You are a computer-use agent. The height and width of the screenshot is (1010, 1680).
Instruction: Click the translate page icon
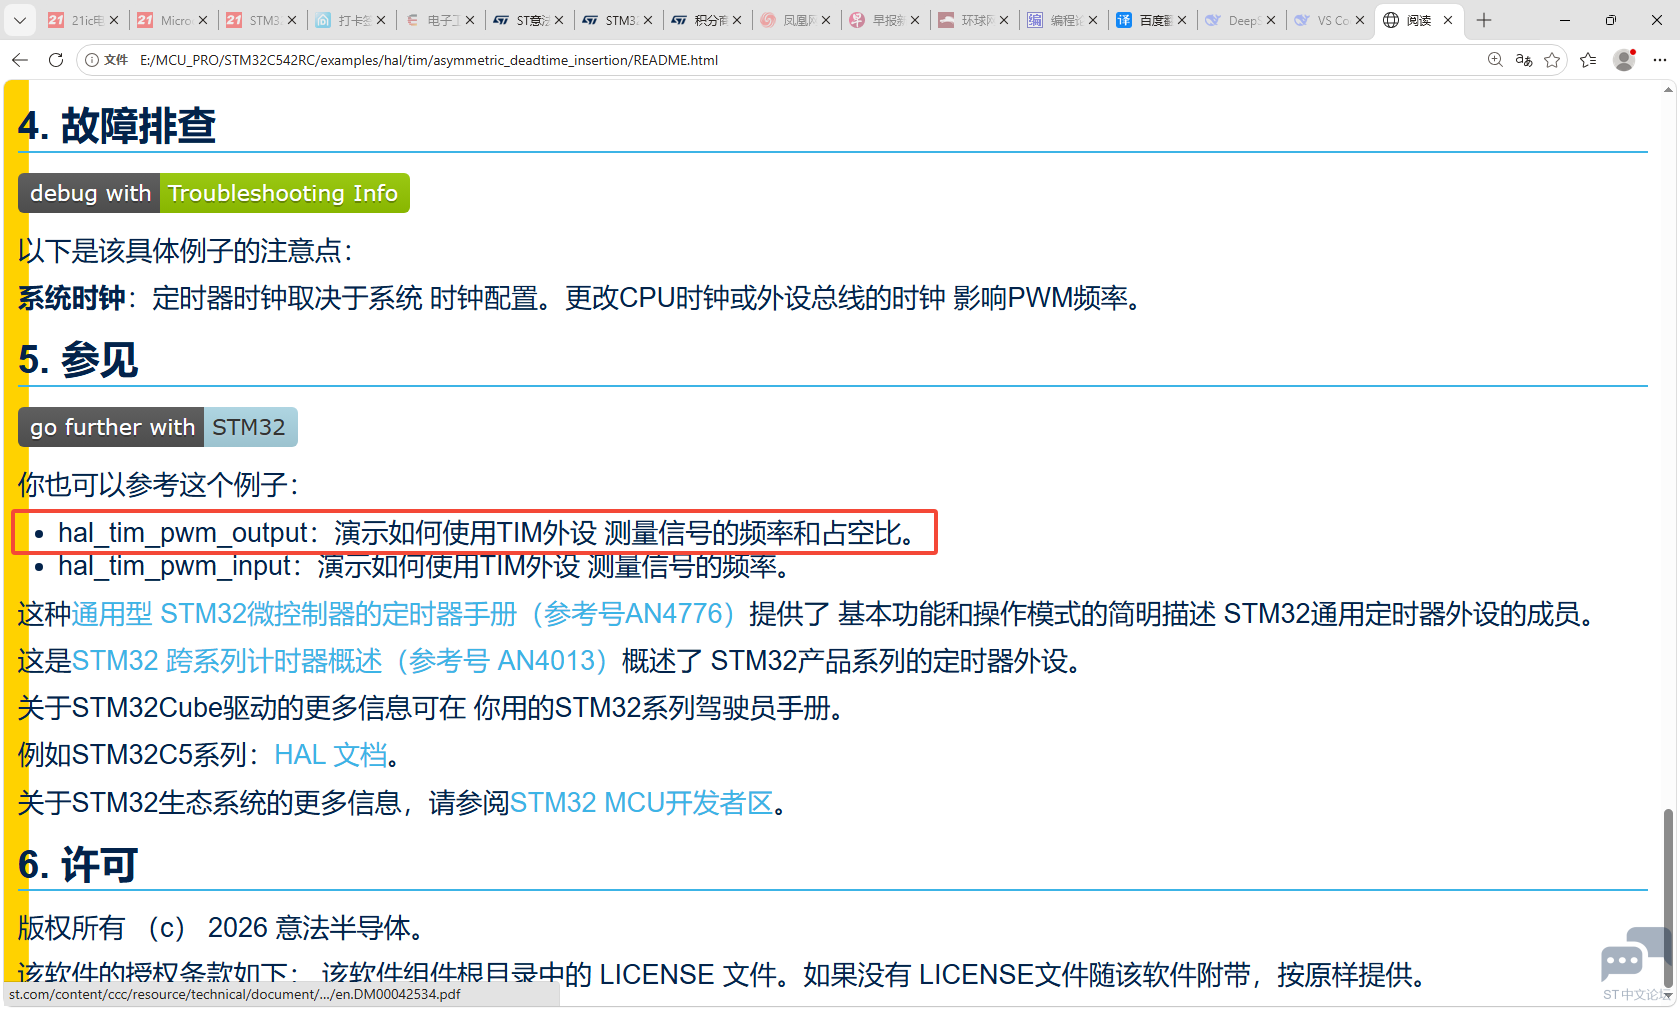(1524, 60)
